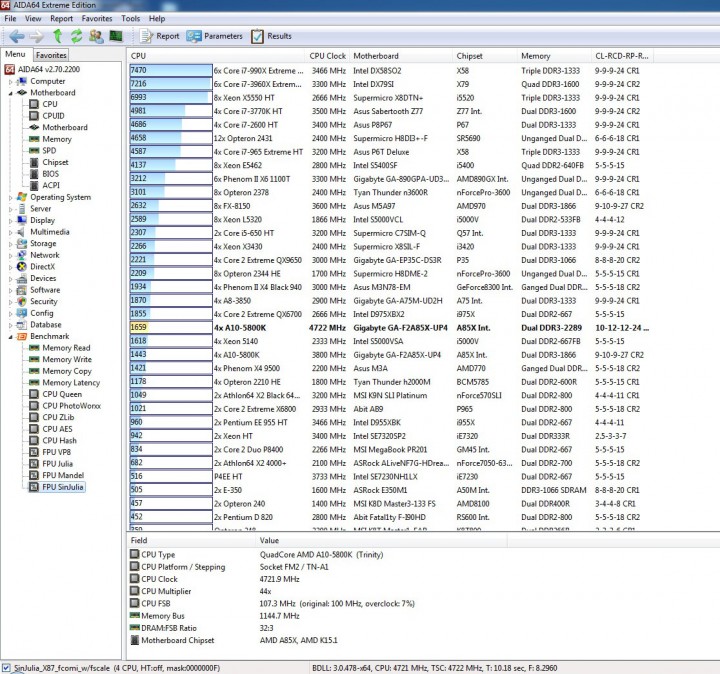720x674 pixels.
Task: Sort by the Motherboard column header
Action: tap(401, 56)
